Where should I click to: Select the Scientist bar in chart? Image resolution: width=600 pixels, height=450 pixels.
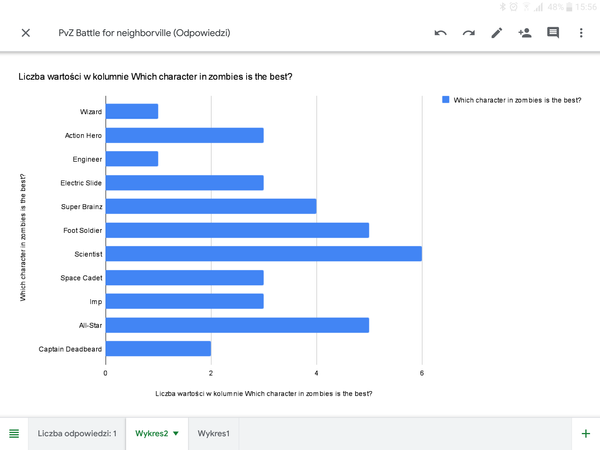coord(263,254)
